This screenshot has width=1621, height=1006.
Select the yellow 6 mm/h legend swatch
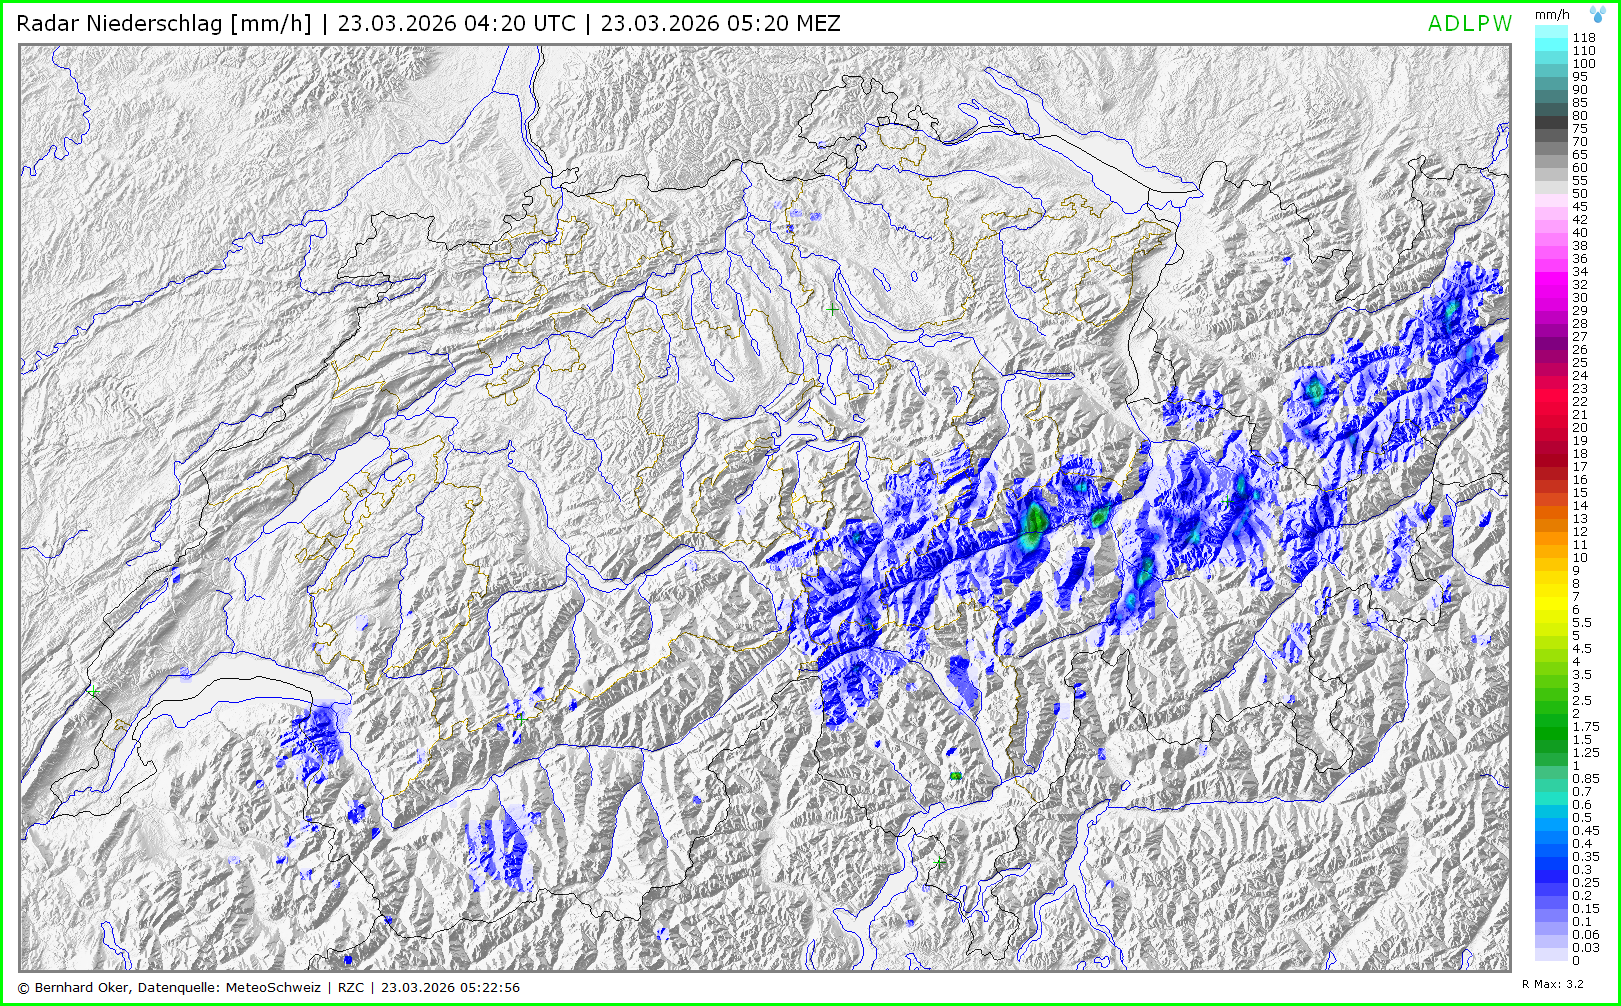click(1551, 609)
